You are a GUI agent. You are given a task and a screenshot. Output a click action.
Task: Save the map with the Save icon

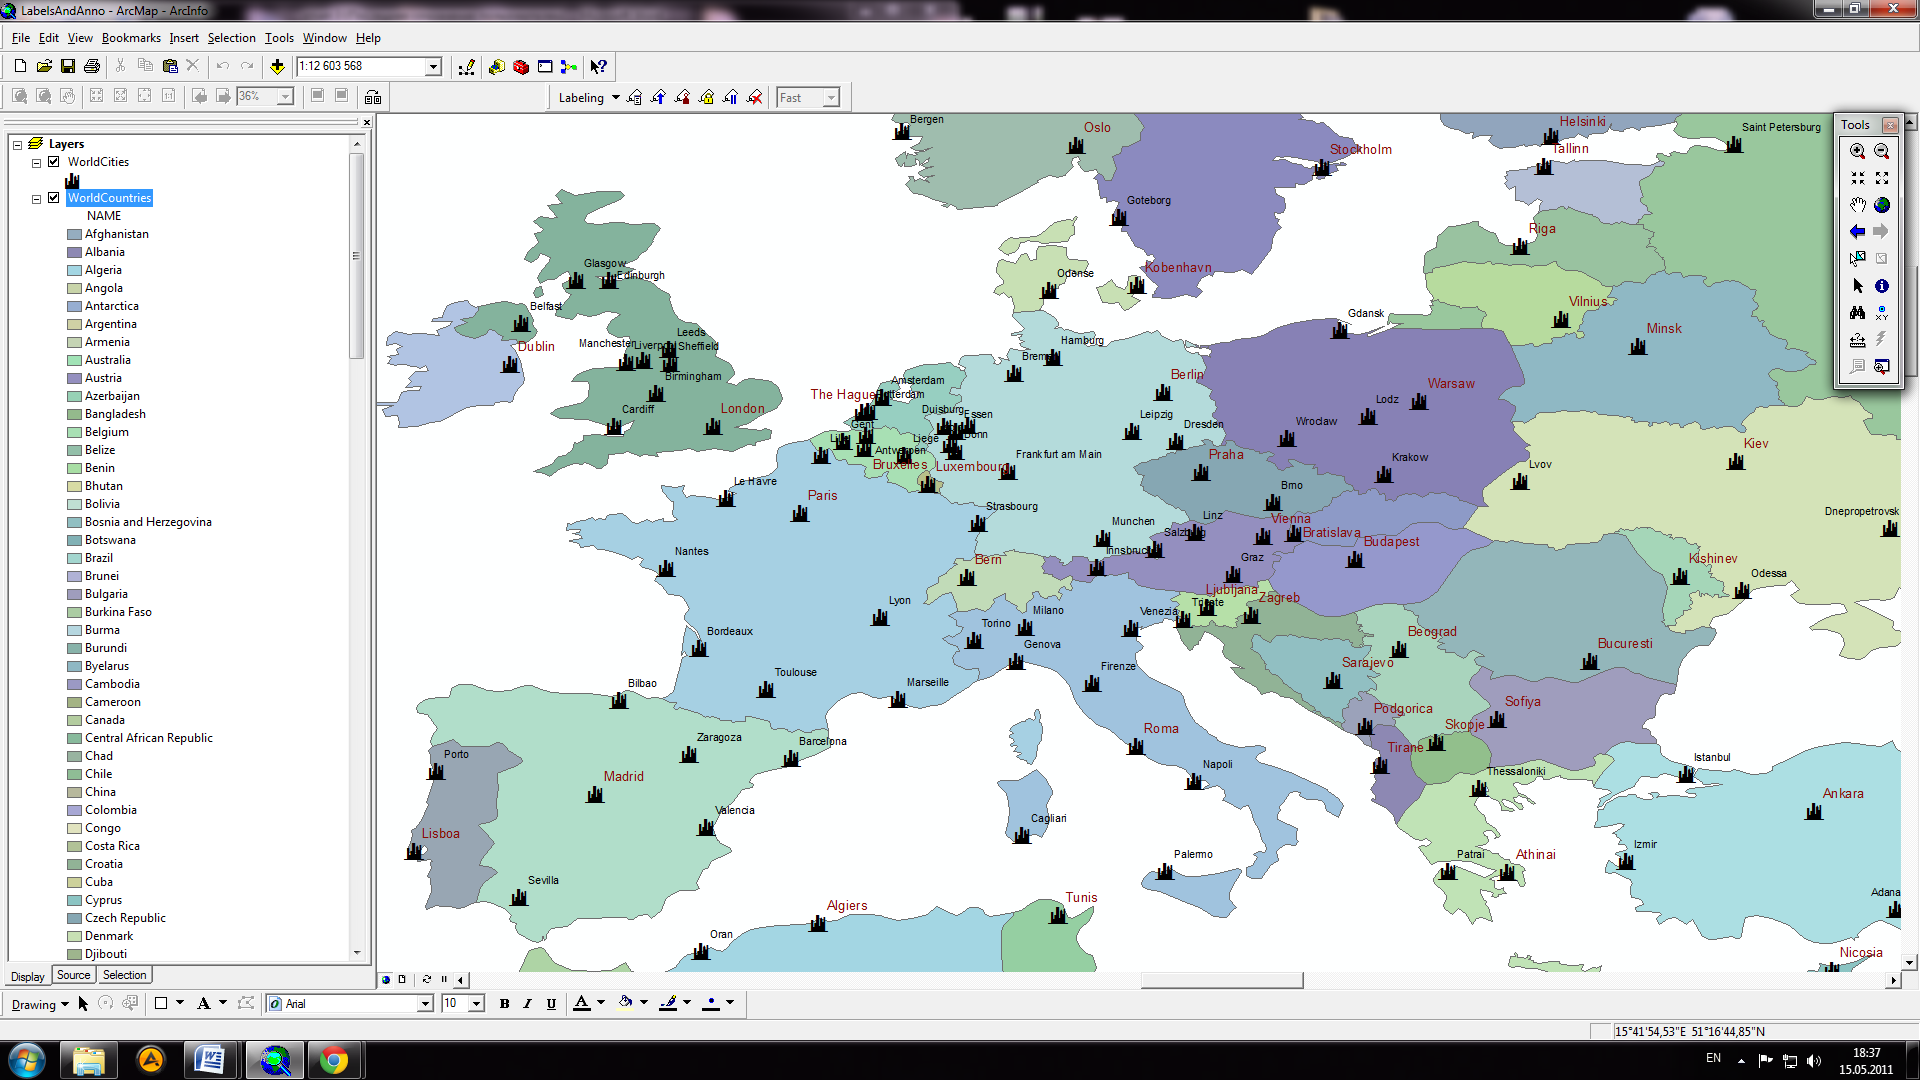point(68,66)
